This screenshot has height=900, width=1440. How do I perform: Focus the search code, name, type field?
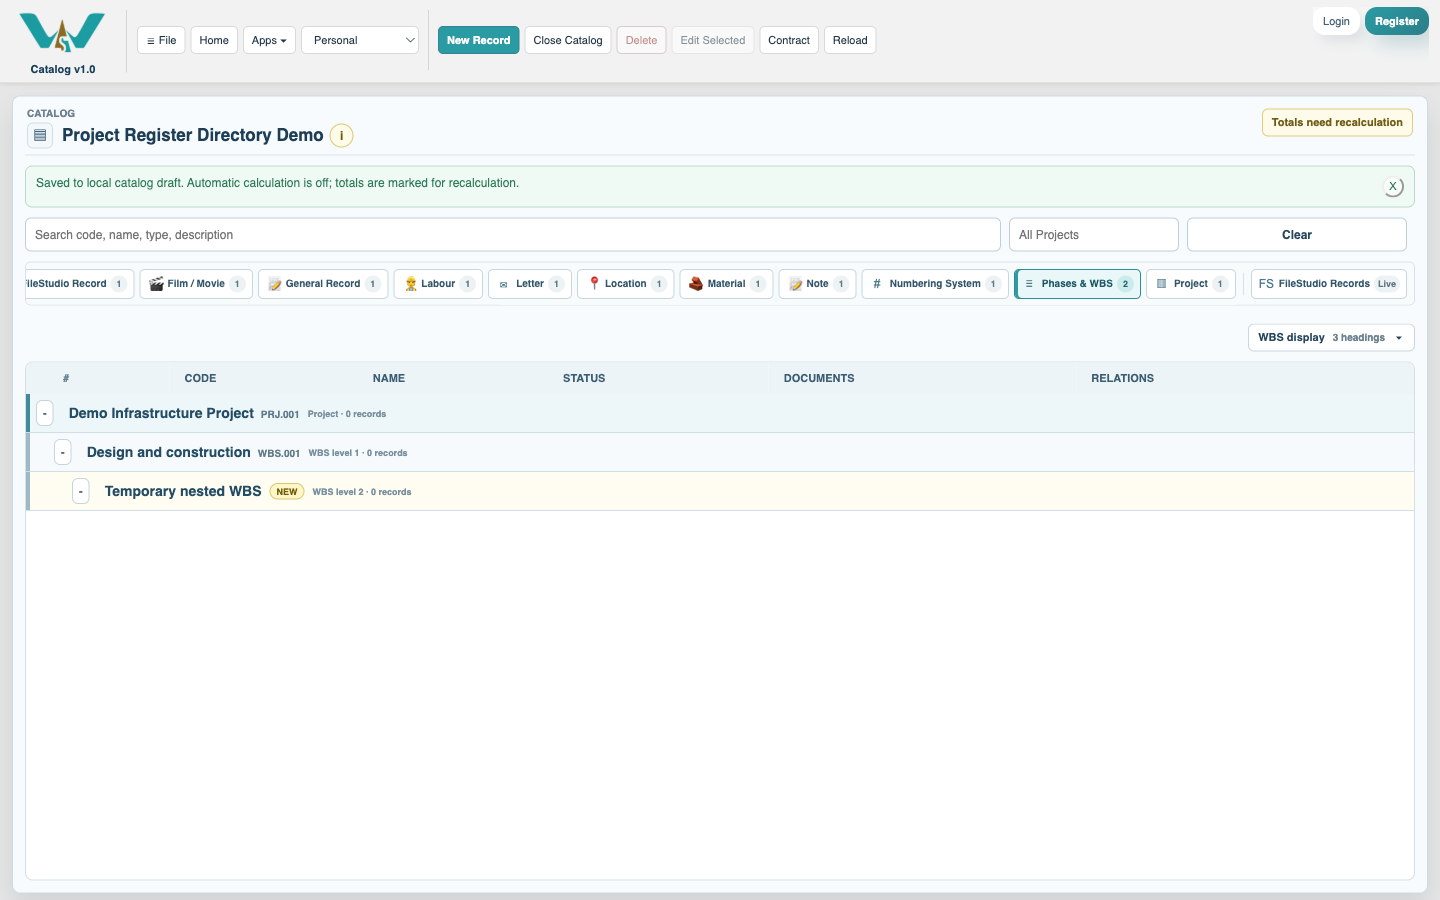coord(513,235)
